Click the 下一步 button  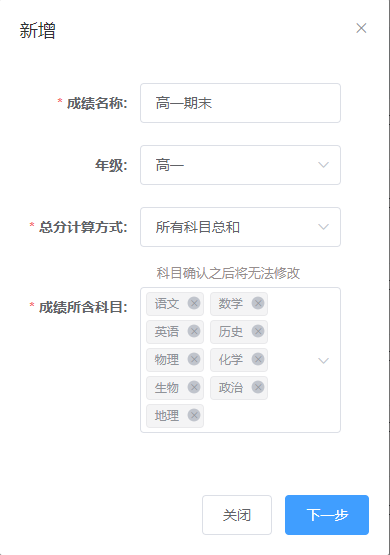(327, 515)
